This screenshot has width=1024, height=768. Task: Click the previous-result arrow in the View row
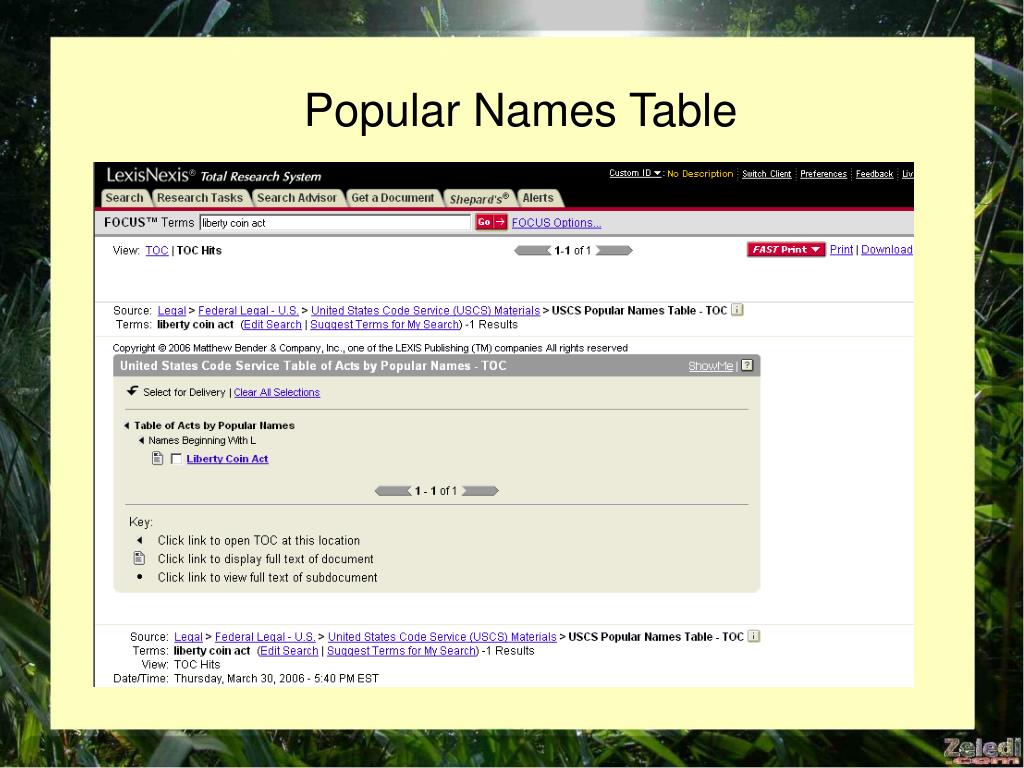point(532,250)
